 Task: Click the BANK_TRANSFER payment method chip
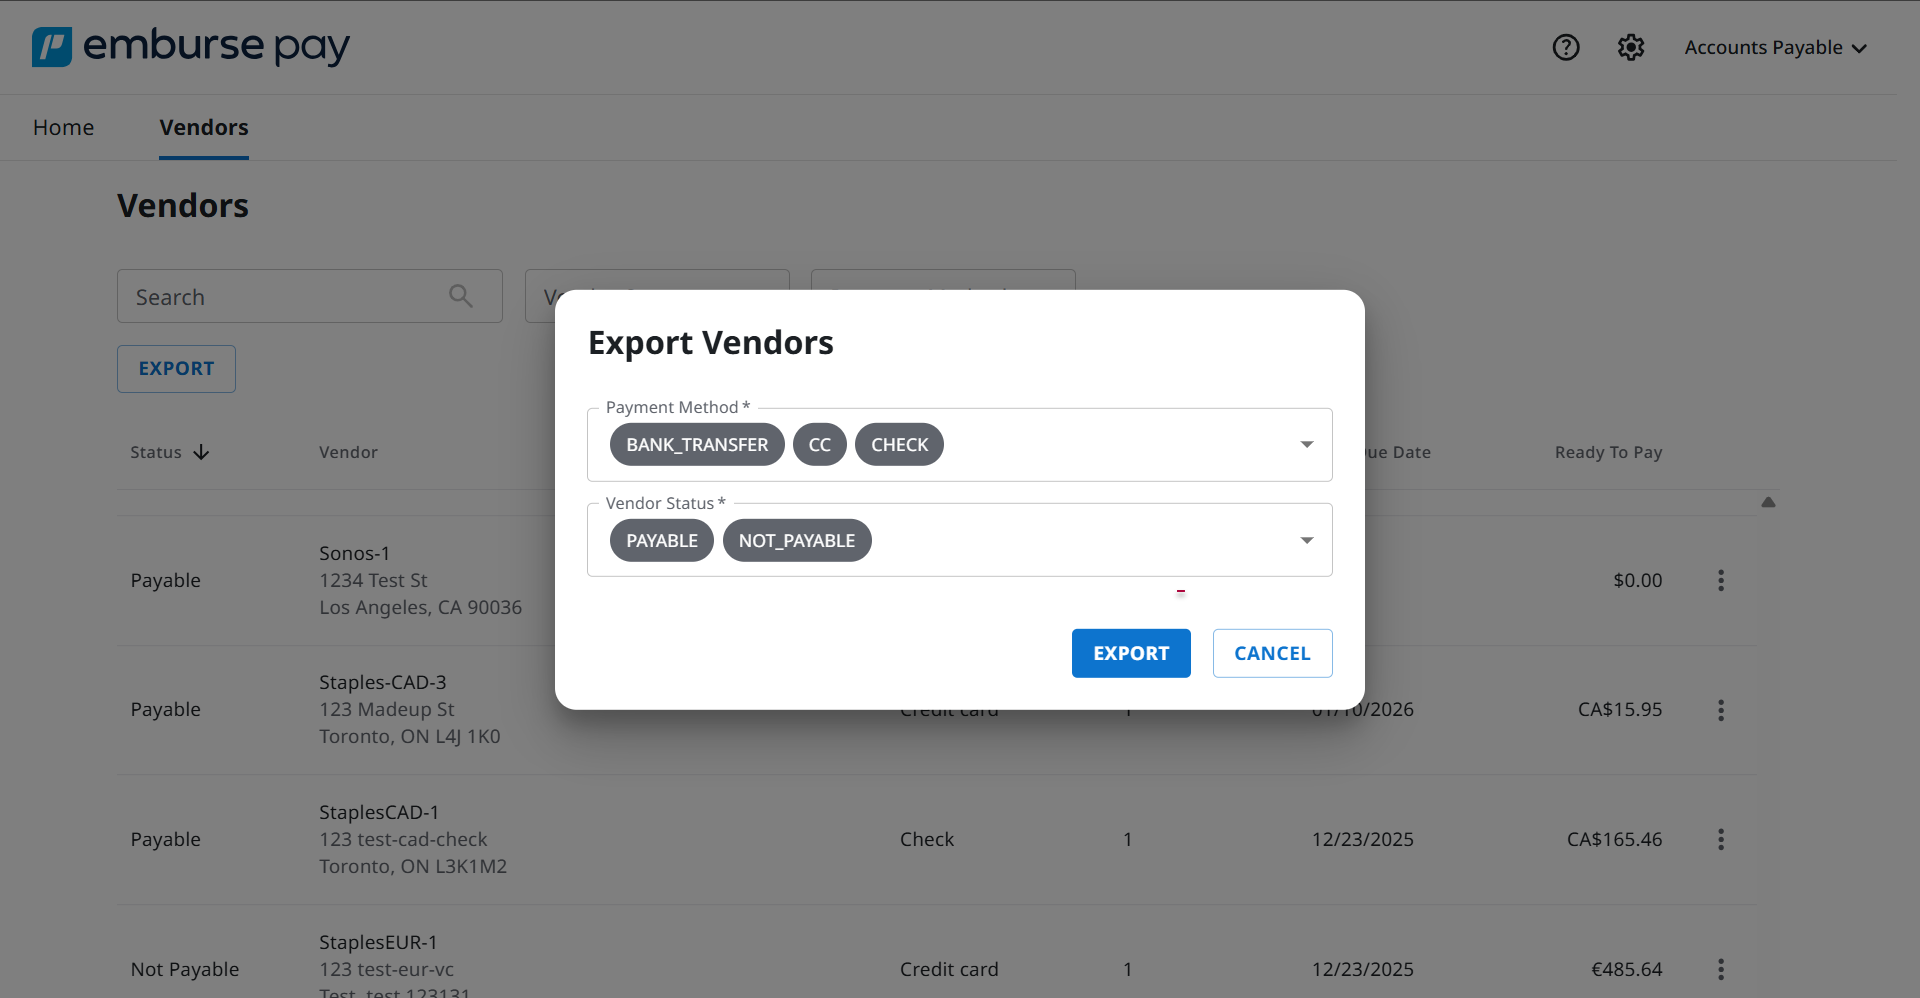pyautogui.click(x=697, y=445)
